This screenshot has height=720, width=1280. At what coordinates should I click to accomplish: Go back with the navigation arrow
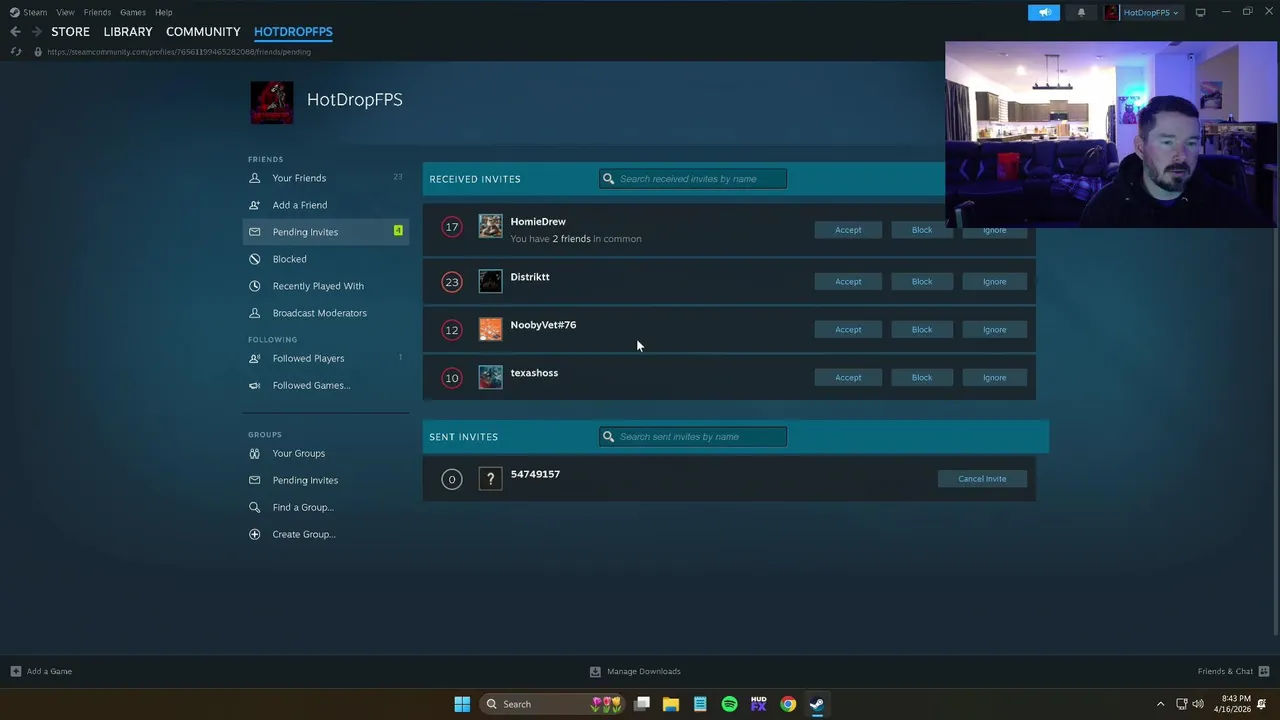click(15, 32)
